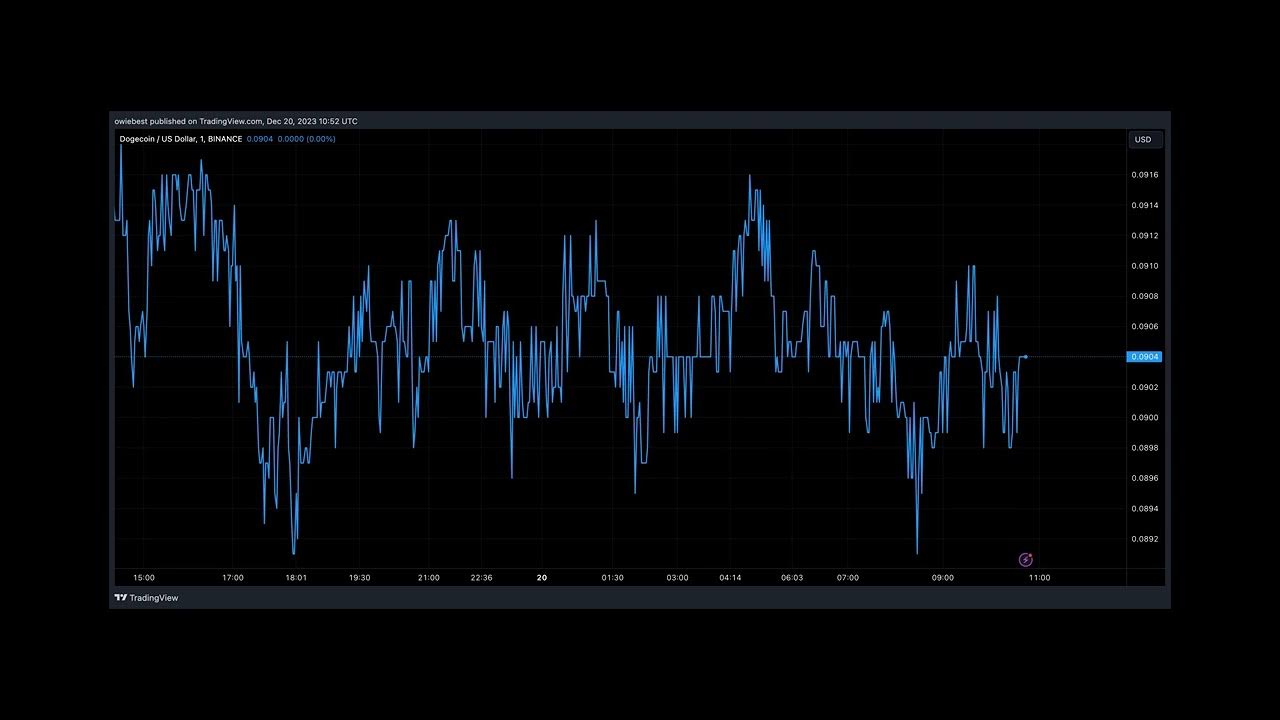Viewport: 1280px width, 720px height.
Task: Click the 0.0892 price axis label
Action: 1145,539
